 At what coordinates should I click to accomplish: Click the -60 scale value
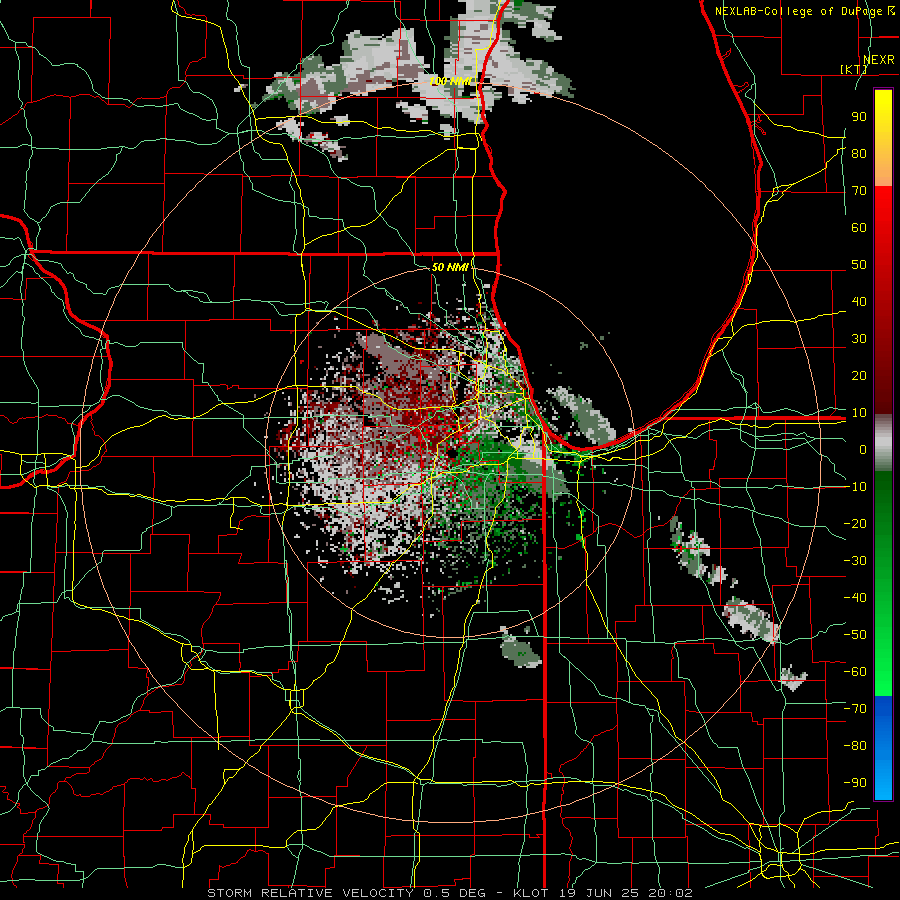(855, 672)
